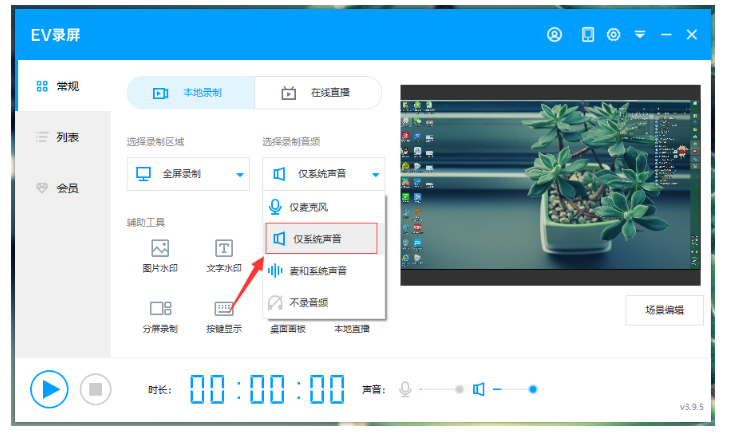The height and width of the screenshot is (434, 732).
Task: Click the 辅助工具 section label
Action: [146, 223]
